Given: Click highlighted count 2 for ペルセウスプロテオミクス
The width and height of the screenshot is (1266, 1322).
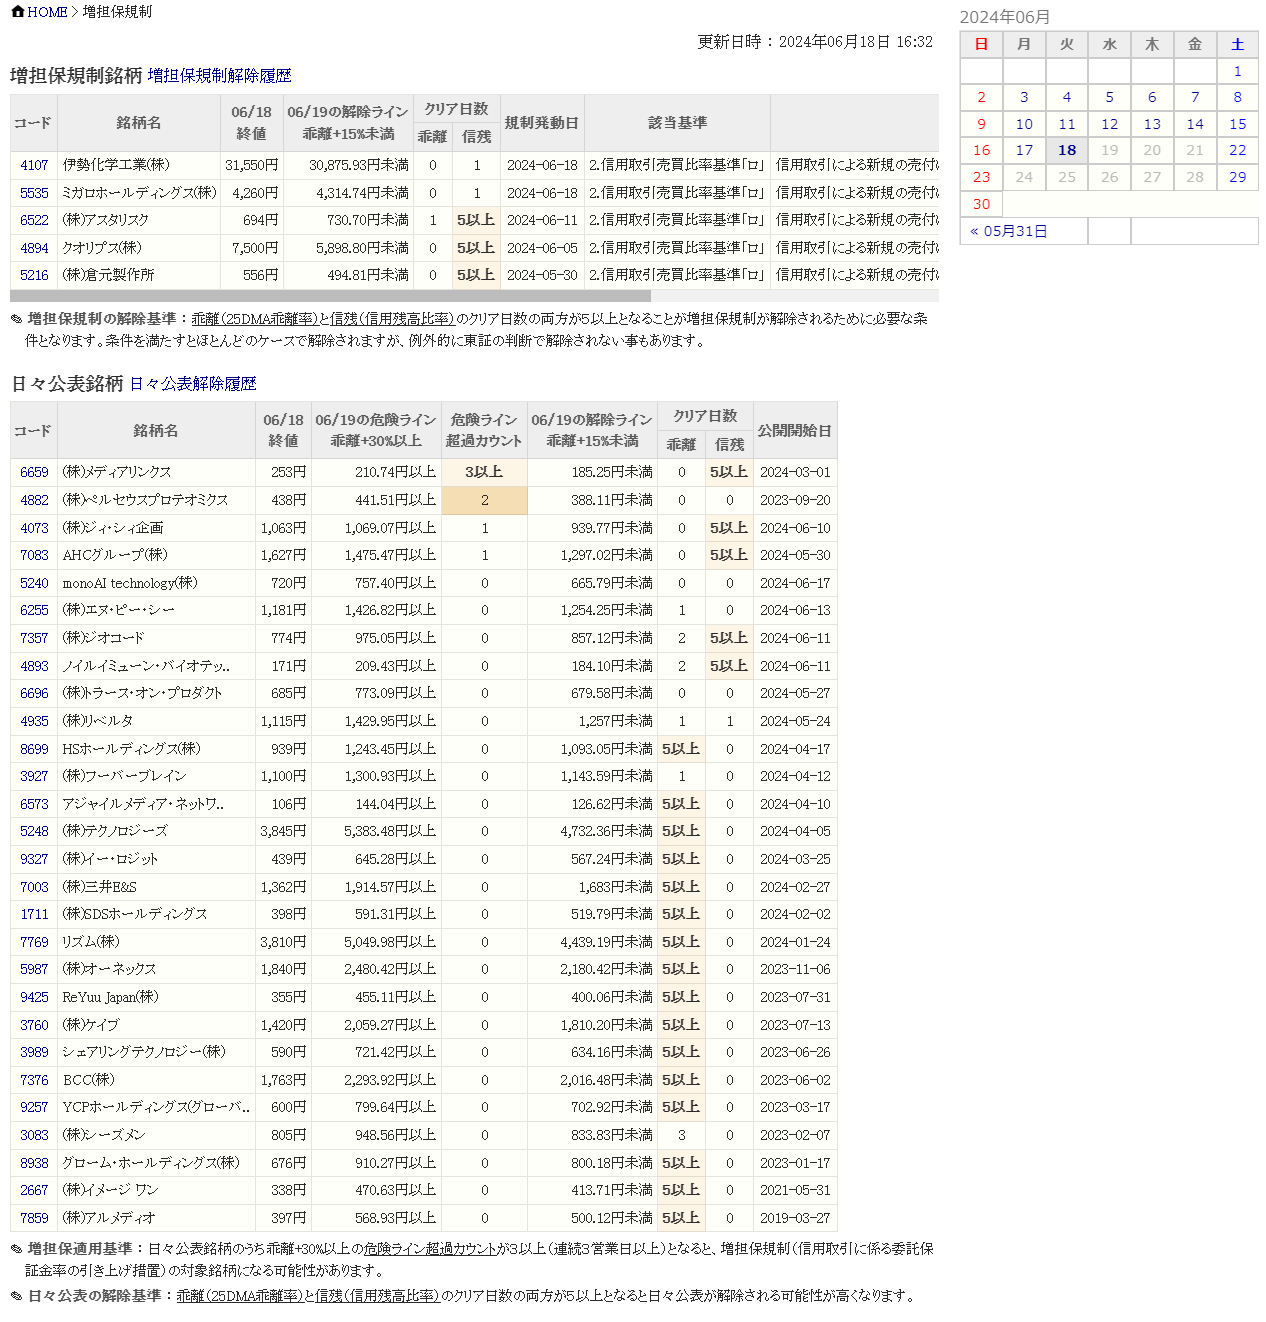Looking at the screenshot, I should coord(485,500).
